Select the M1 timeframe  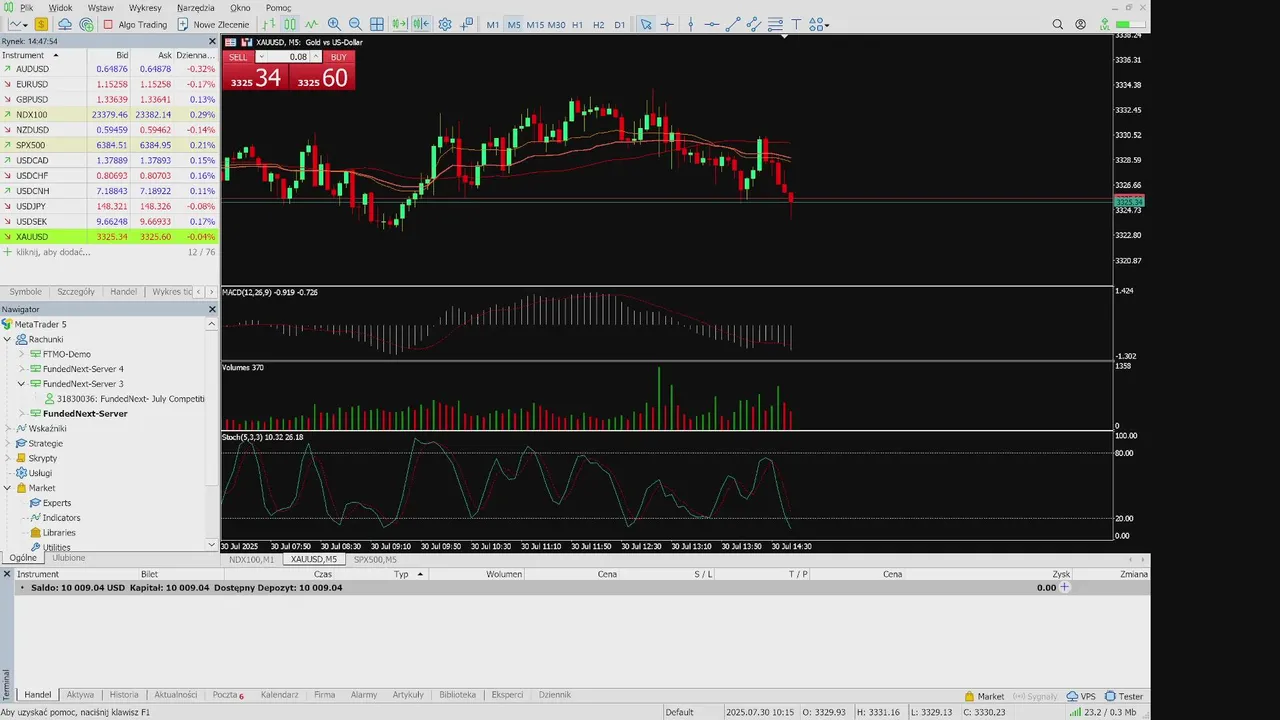click(493, 25)
